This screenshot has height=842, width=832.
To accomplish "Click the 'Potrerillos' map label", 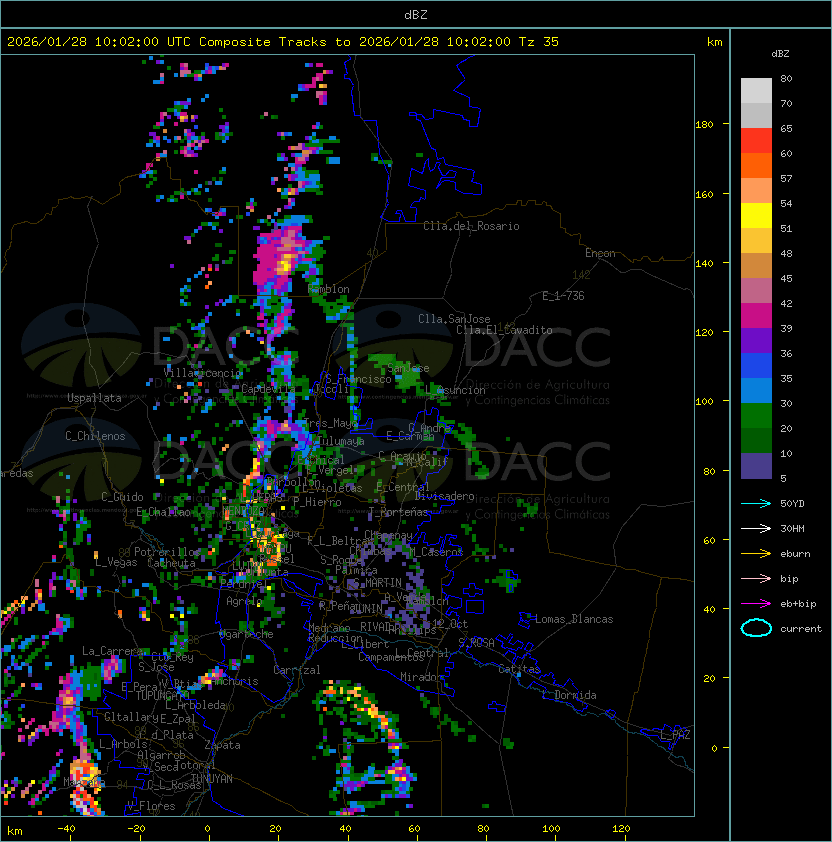I will pos(167,552).
